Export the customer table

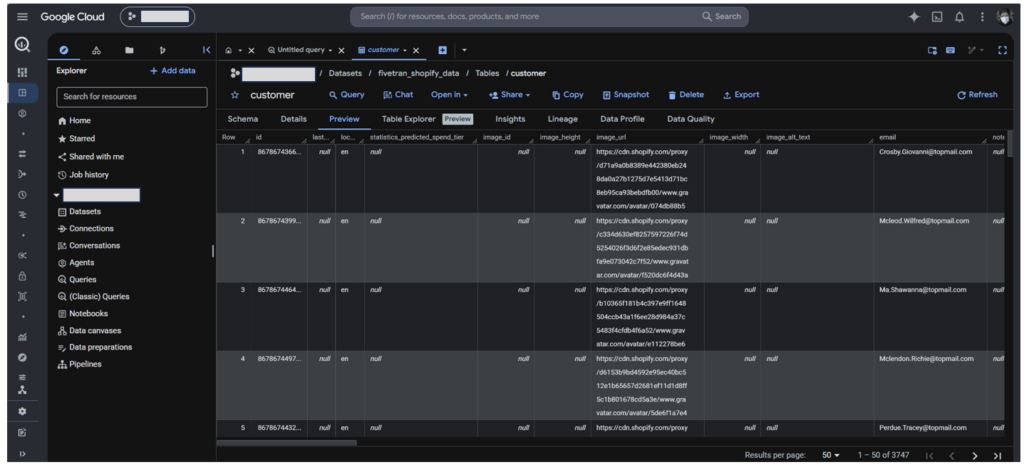[x=741, y=95]
